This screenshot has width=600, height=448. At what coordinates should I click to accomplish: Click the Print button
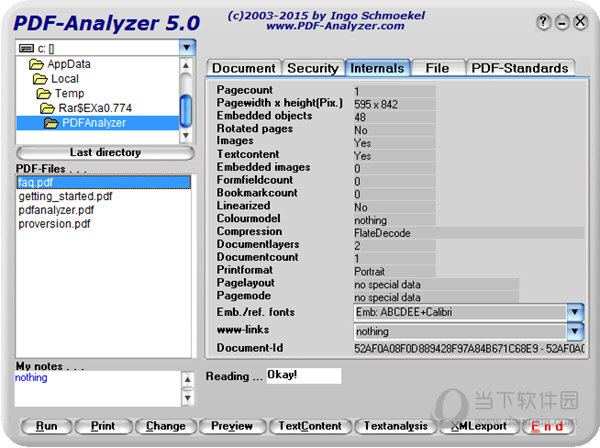click(103, 426)
